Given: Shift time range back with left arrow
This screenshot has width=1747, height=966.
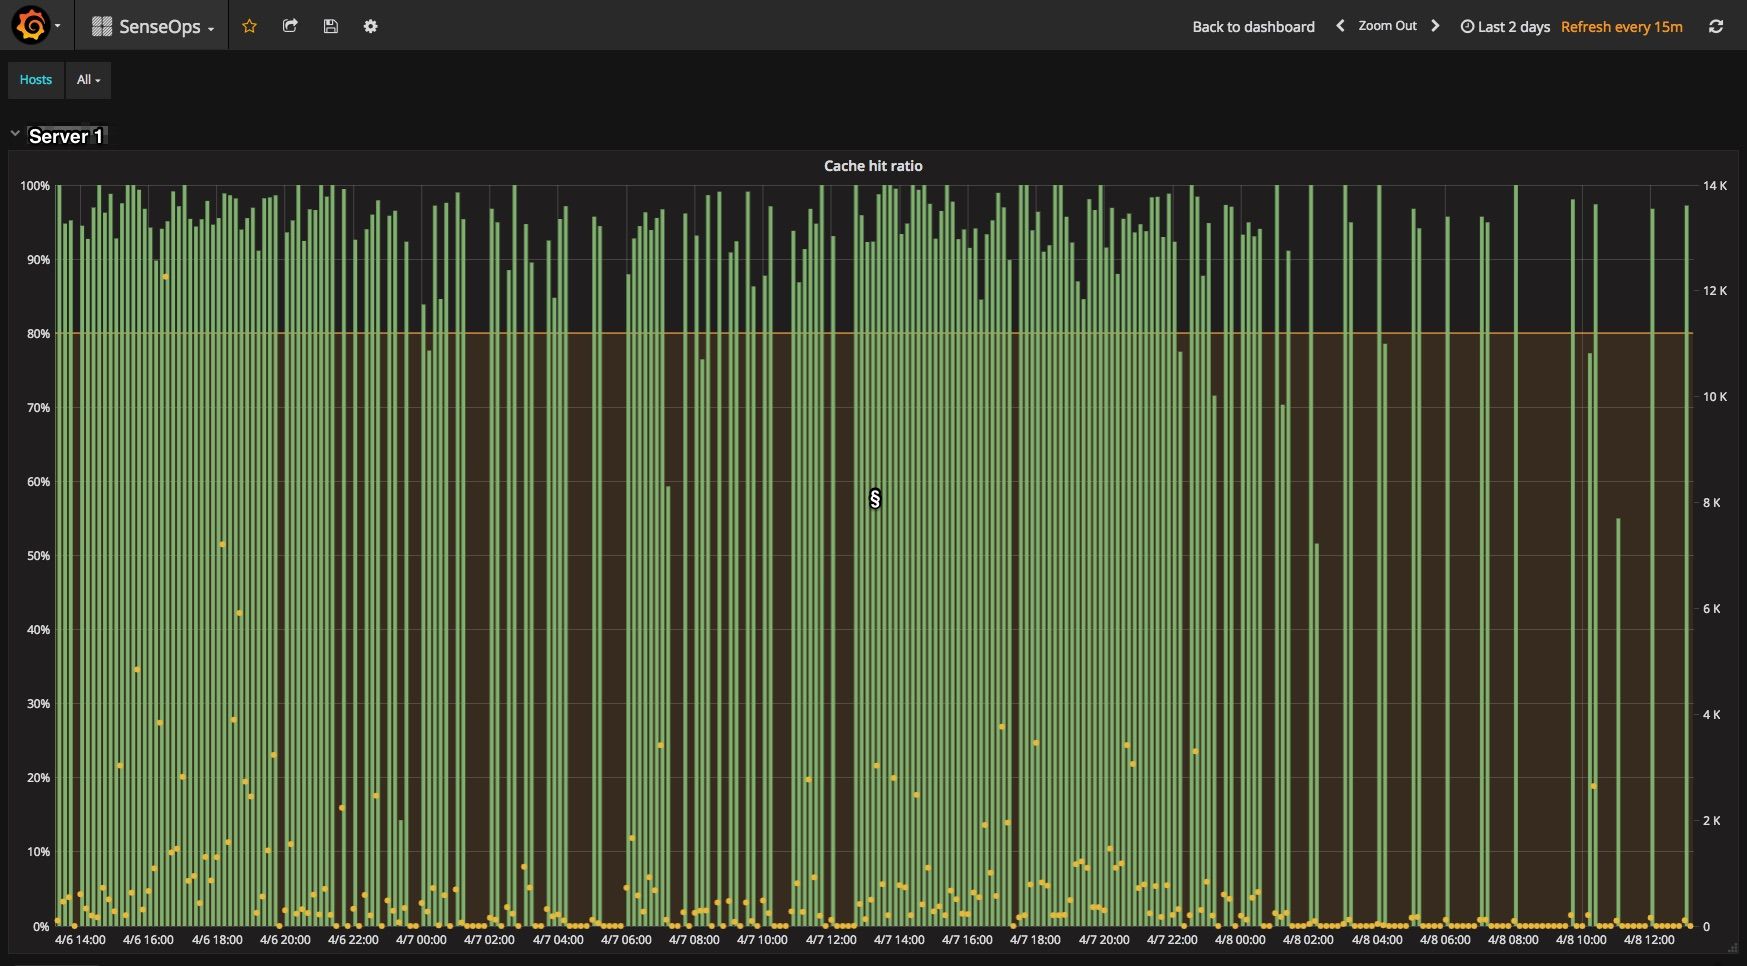Looking at the screenshot, I should click(1340, 26).
